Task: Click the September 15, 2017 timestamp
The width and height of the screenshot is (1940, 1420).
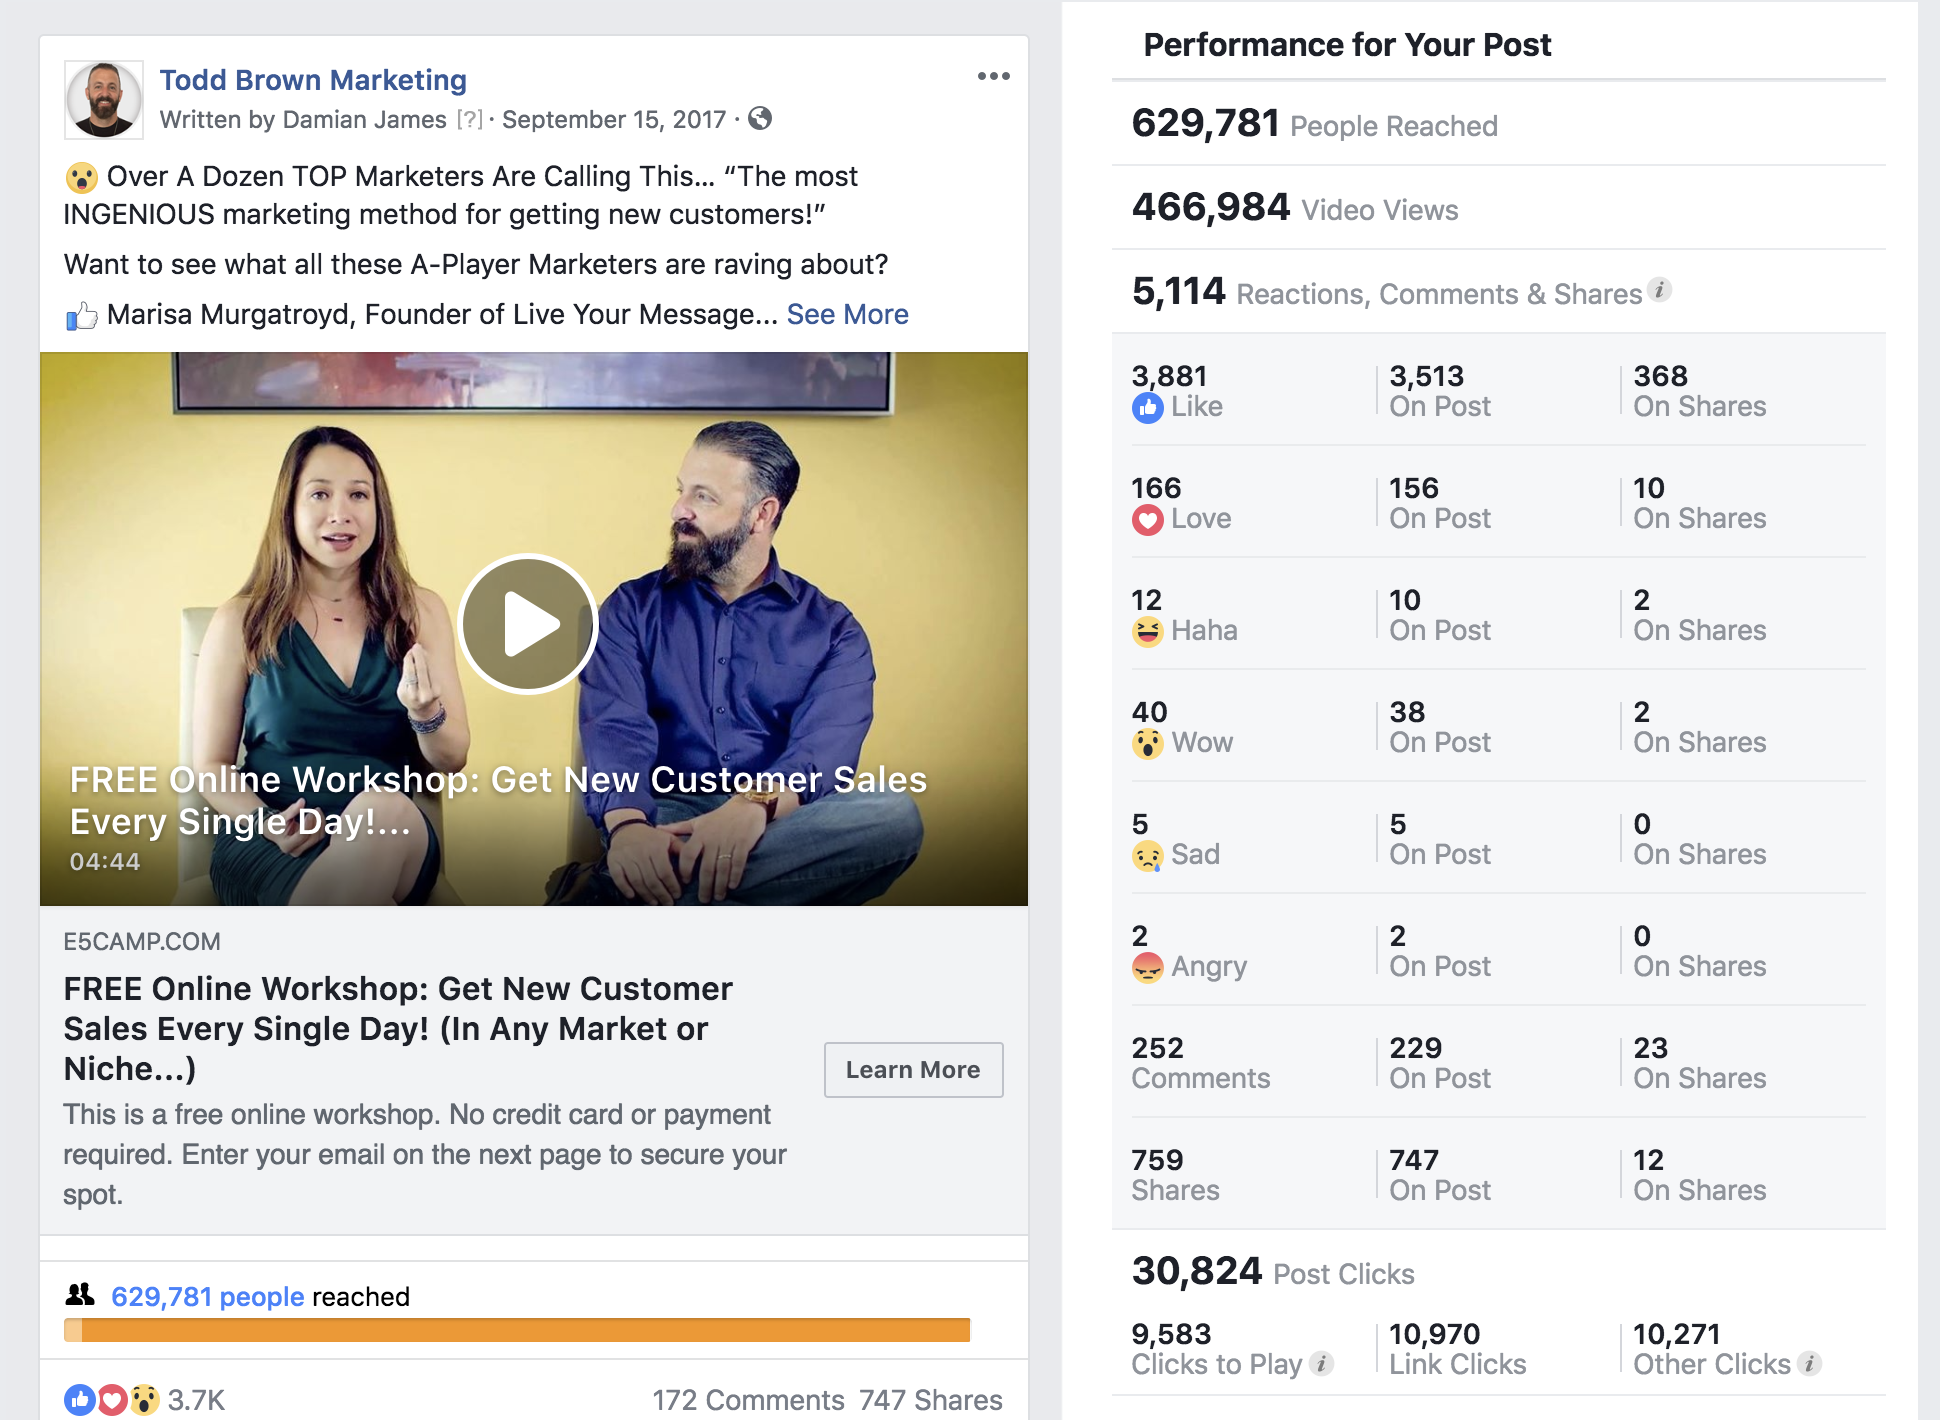Action: [614, 120]
